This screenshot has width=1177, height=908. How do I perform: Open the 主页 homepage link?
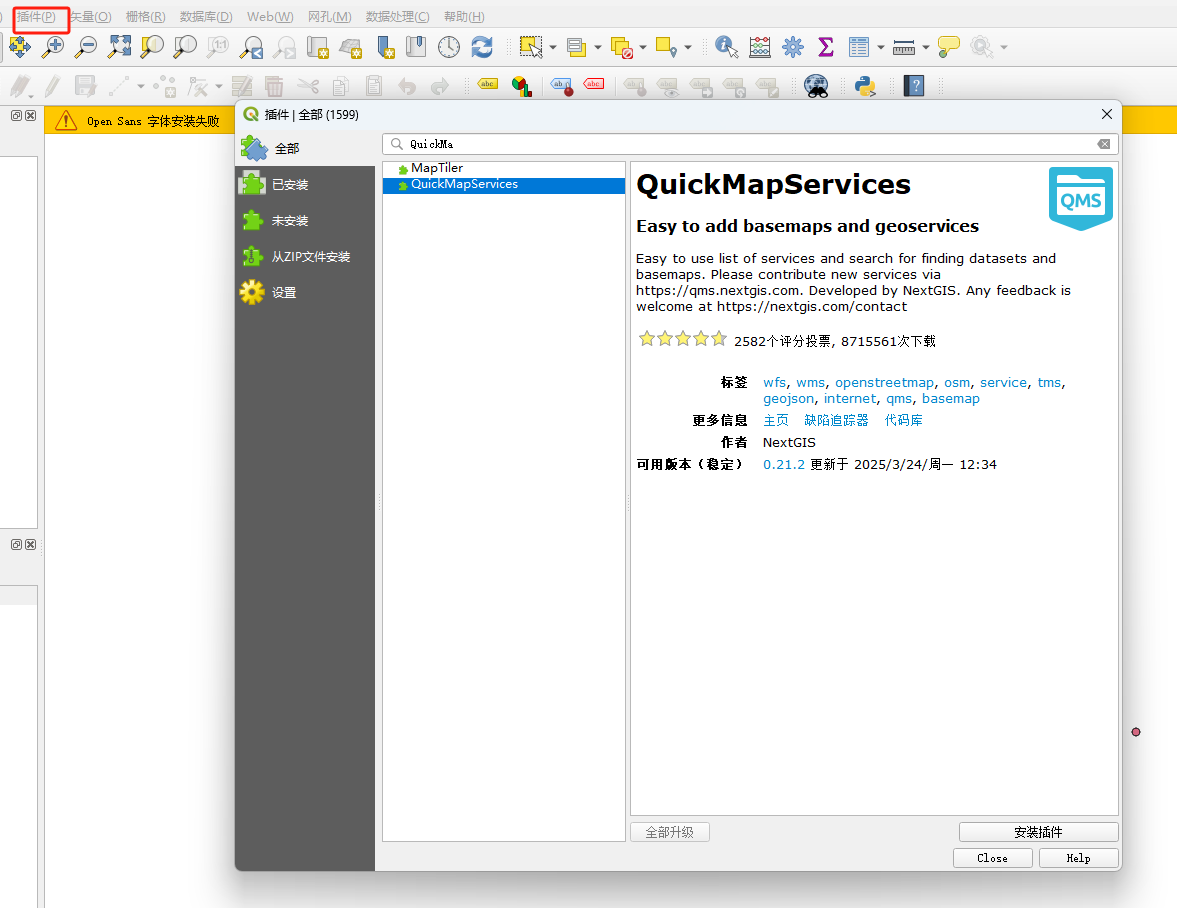(776, 421)
